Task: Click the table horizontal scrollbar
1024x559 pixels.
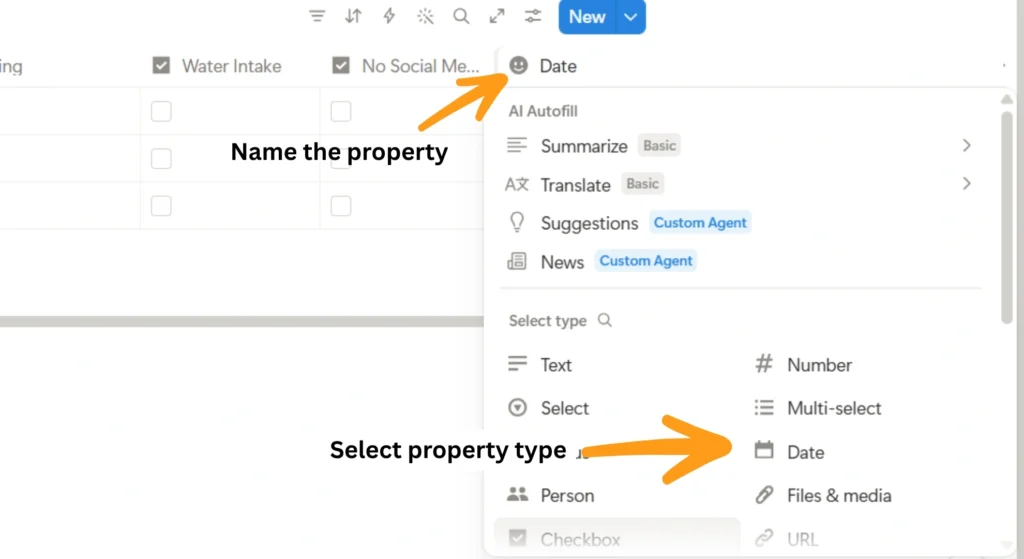Action: pyautogui.click(x=242, y=321)
